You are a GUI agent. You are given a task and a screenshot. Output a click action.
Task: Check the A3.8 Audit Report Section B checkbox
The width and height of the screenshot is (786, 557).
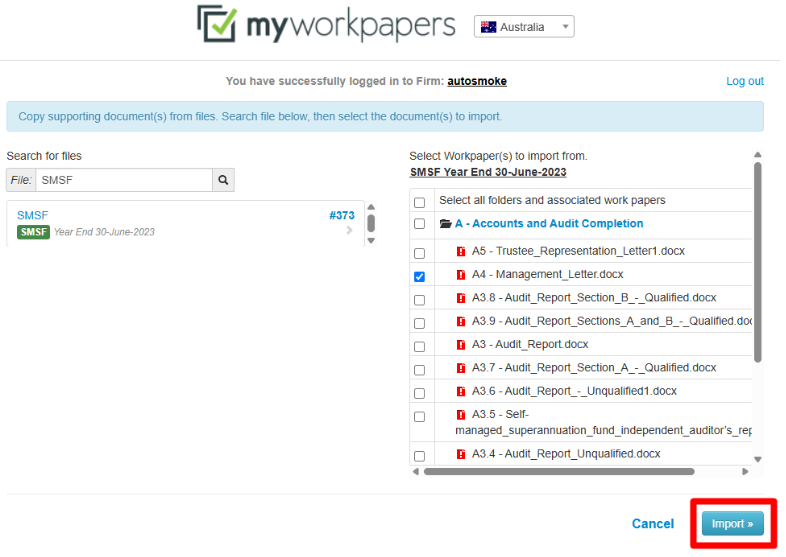click(x=419, y=300)
